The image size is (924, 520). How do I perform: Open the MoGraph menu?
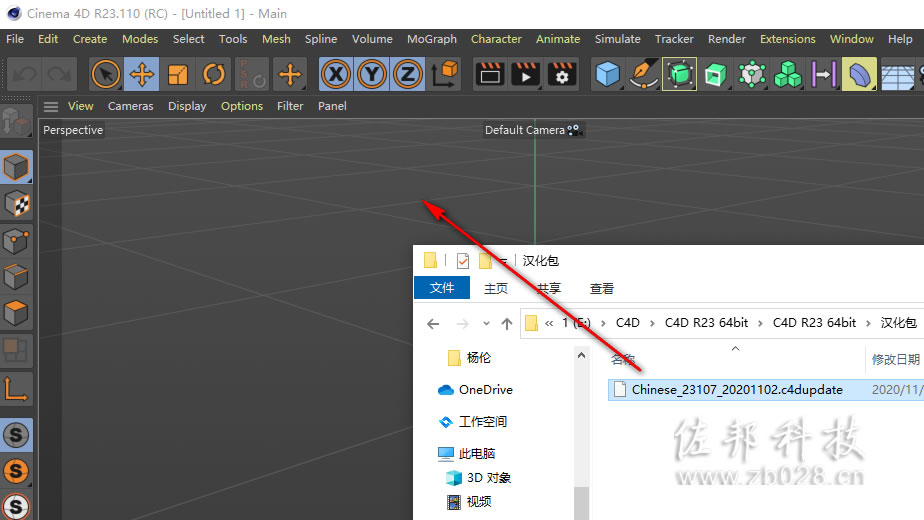point(432,39)
